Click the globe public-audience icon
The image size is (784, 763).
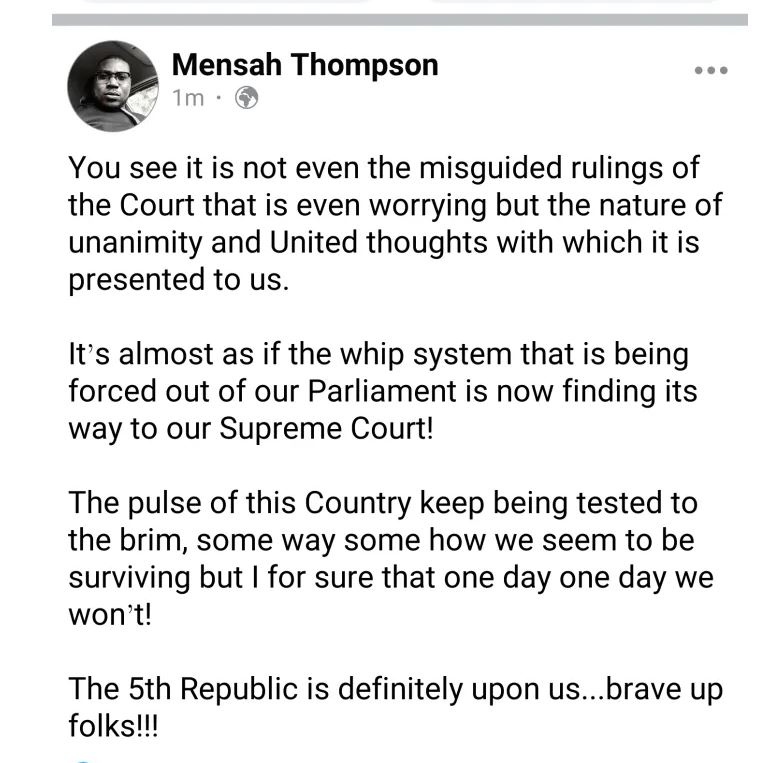(246, 98)
